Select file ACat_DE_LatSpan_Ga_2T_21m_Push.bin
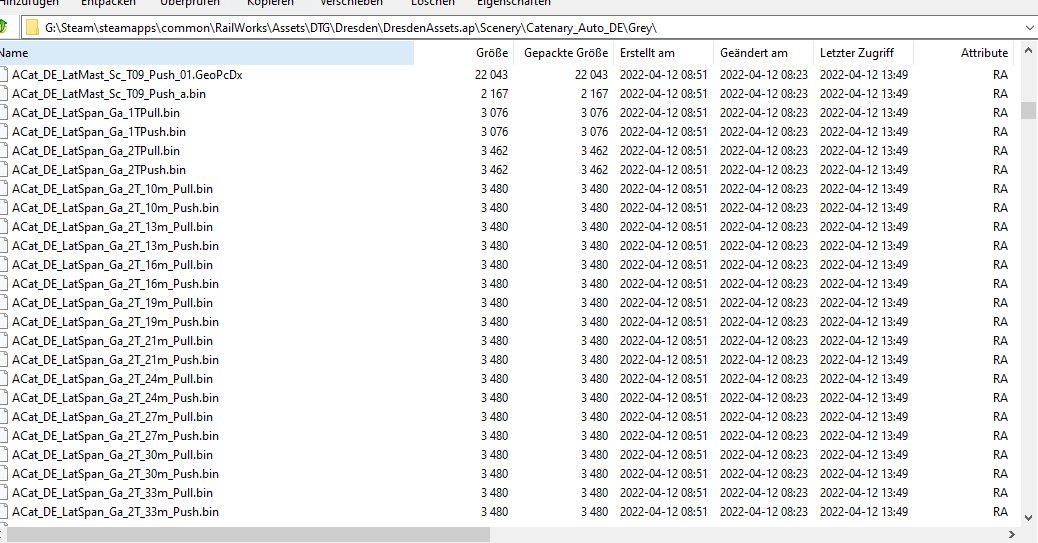This screenshot has width=1038, height=543. pyautogui.click(x=115, y=360)
